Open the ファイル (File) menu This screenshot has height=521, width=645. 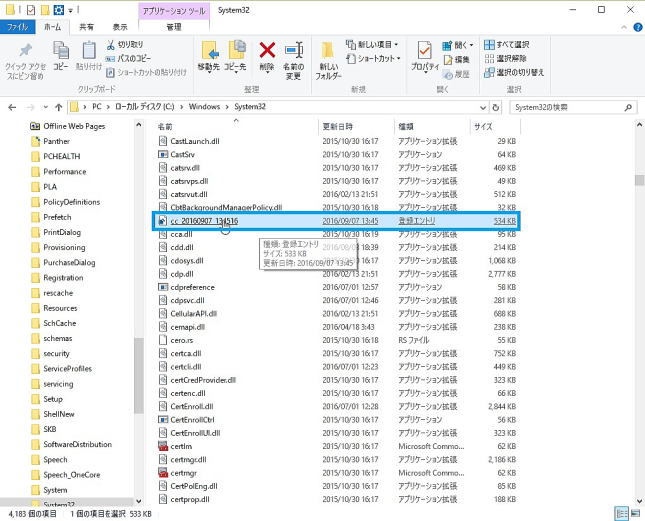18,27
